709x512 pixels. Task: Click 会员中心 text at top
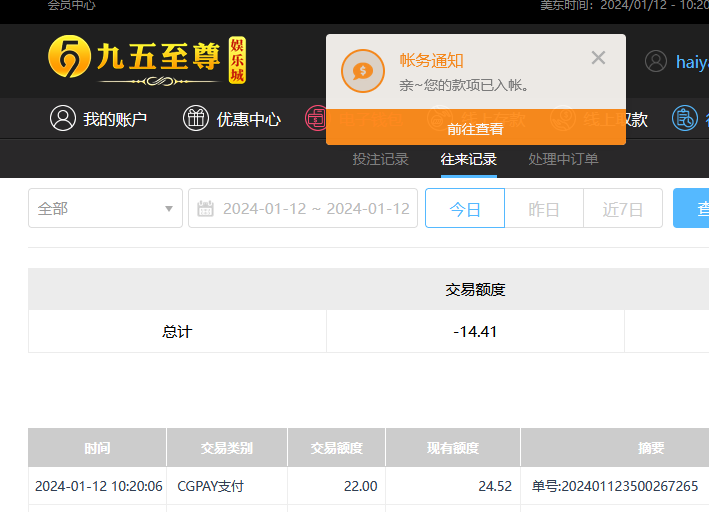[71, 5]
